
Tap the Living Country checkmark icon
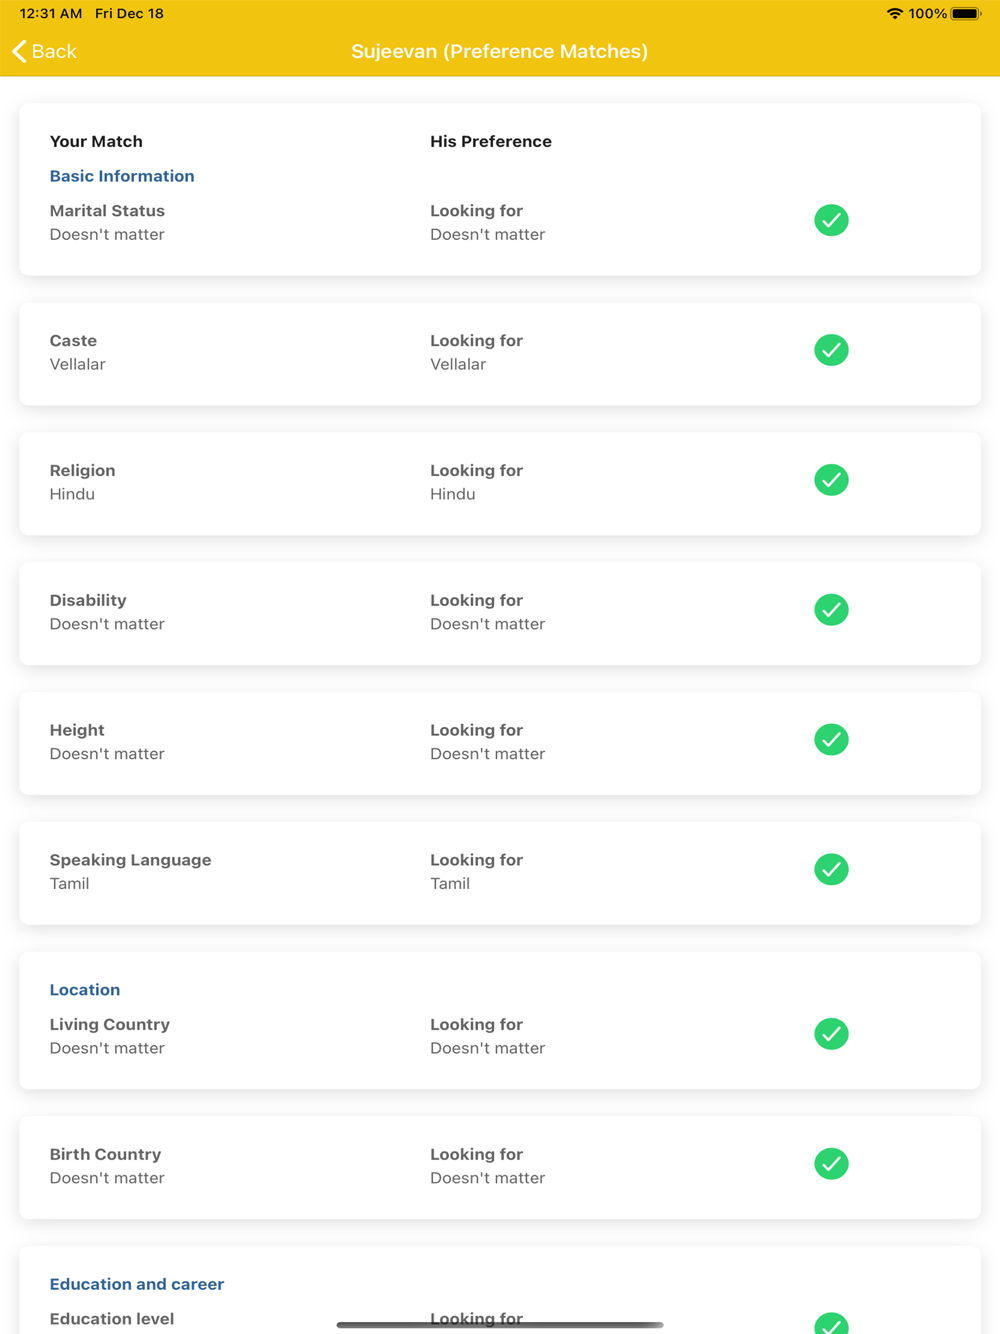[831, 1034]
